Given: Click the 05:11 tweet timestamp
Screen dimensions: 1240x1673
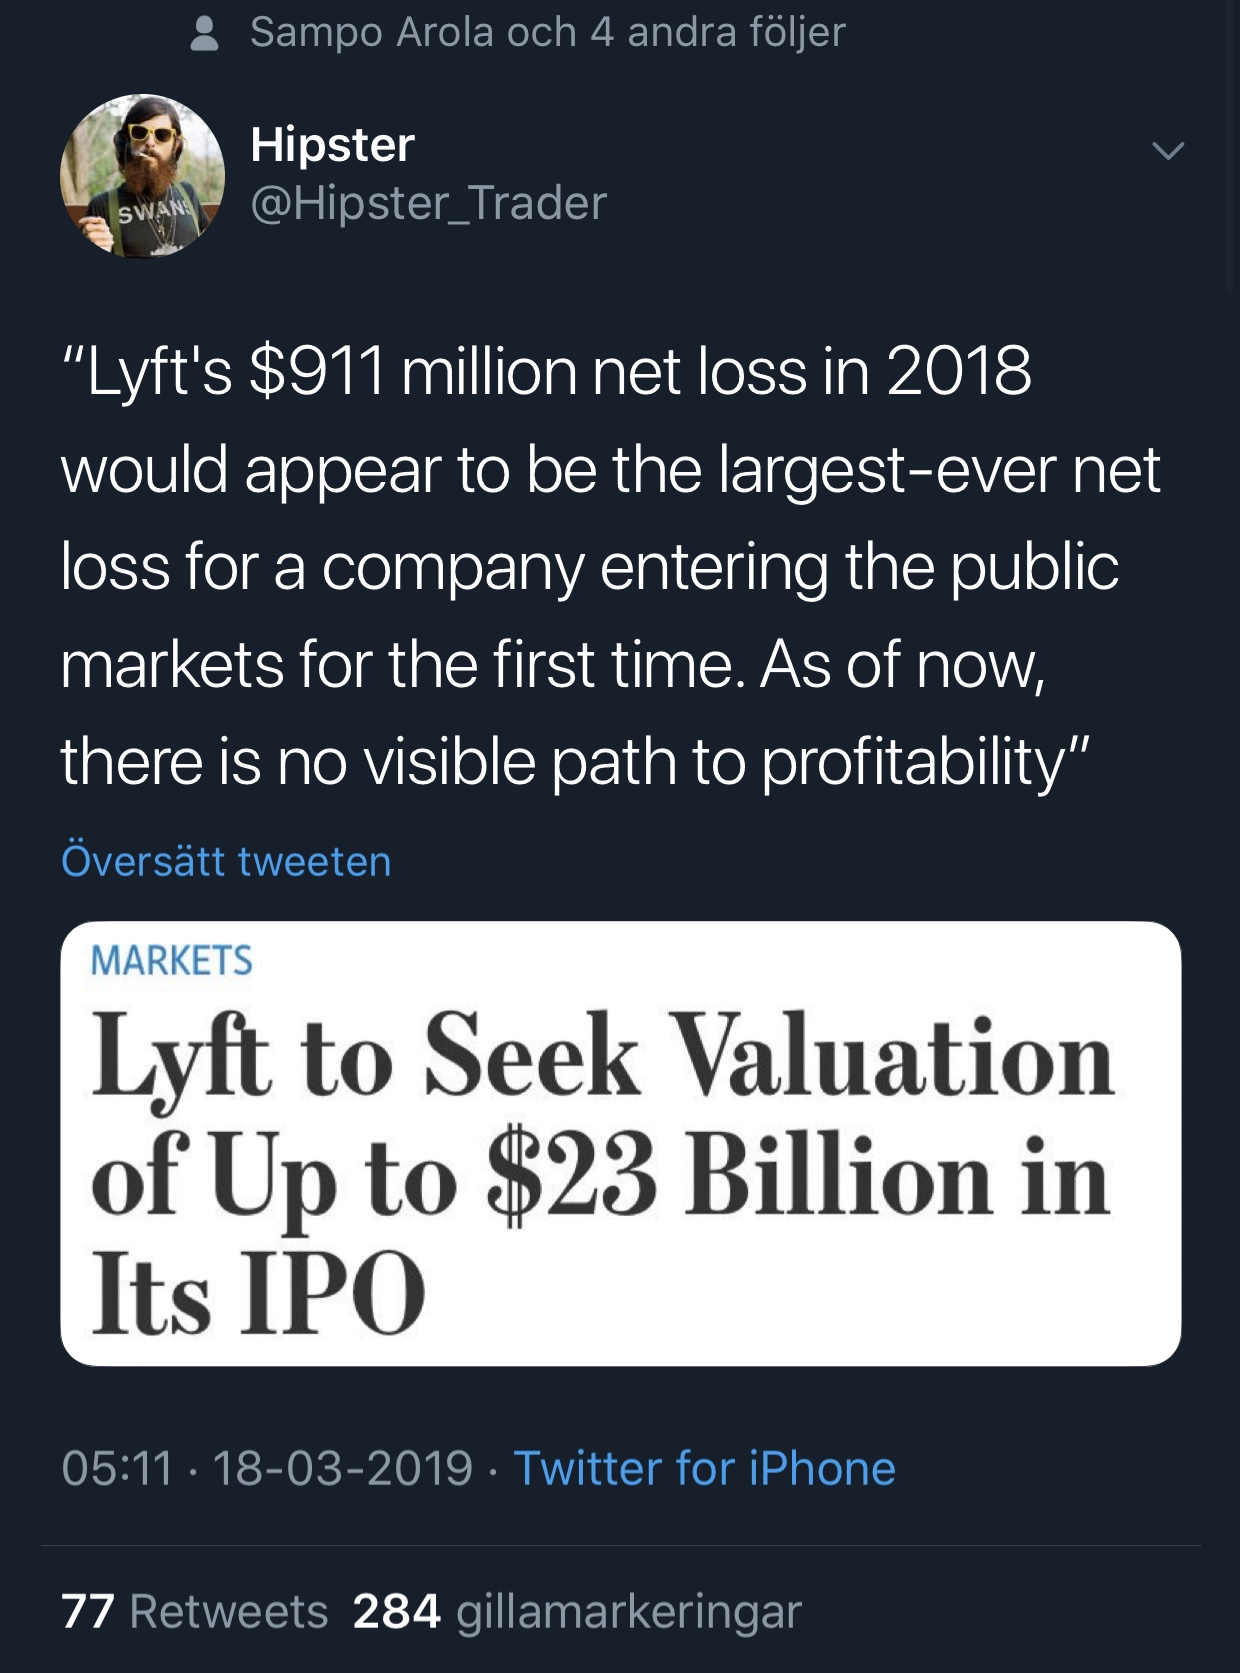Looking at the screenshot, I should pyautogui.click(x=116, y=1468).
